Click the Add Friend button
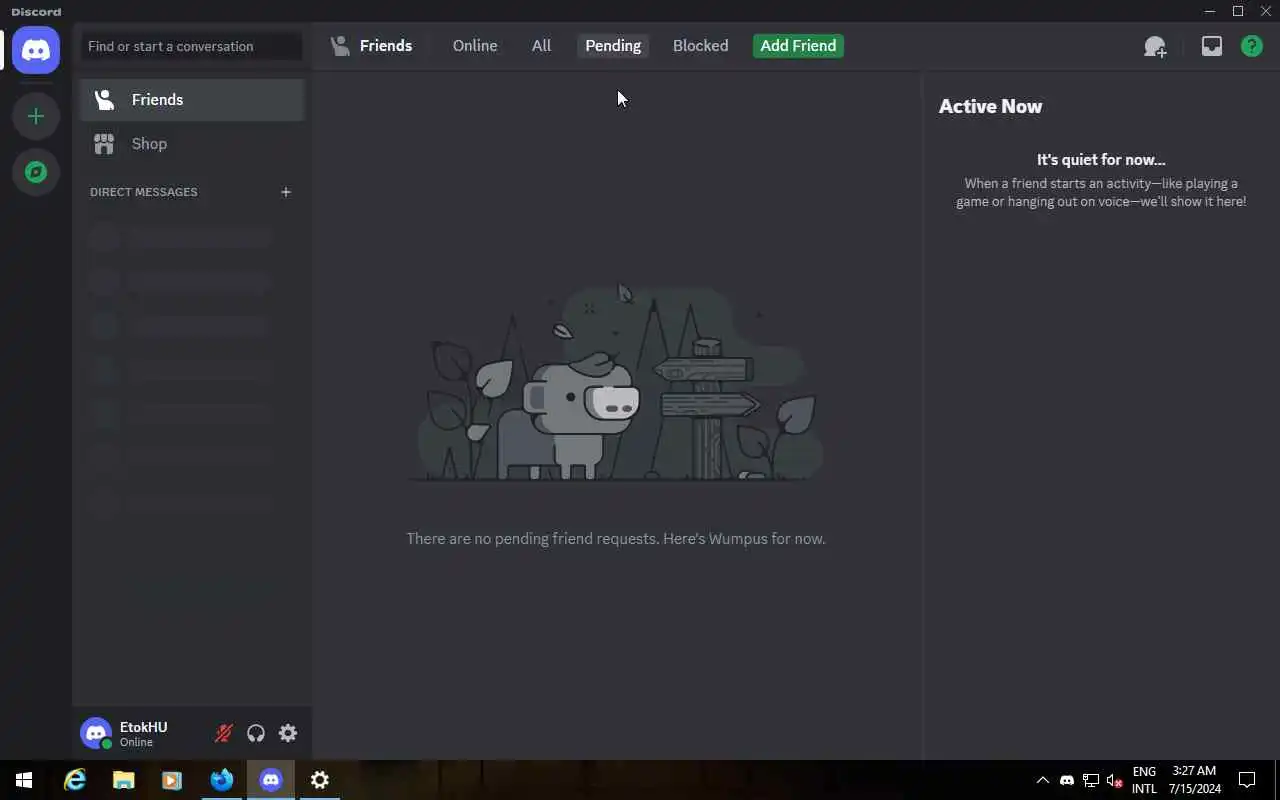This screenshot has width=1280, height=800. tap(798, 46)
